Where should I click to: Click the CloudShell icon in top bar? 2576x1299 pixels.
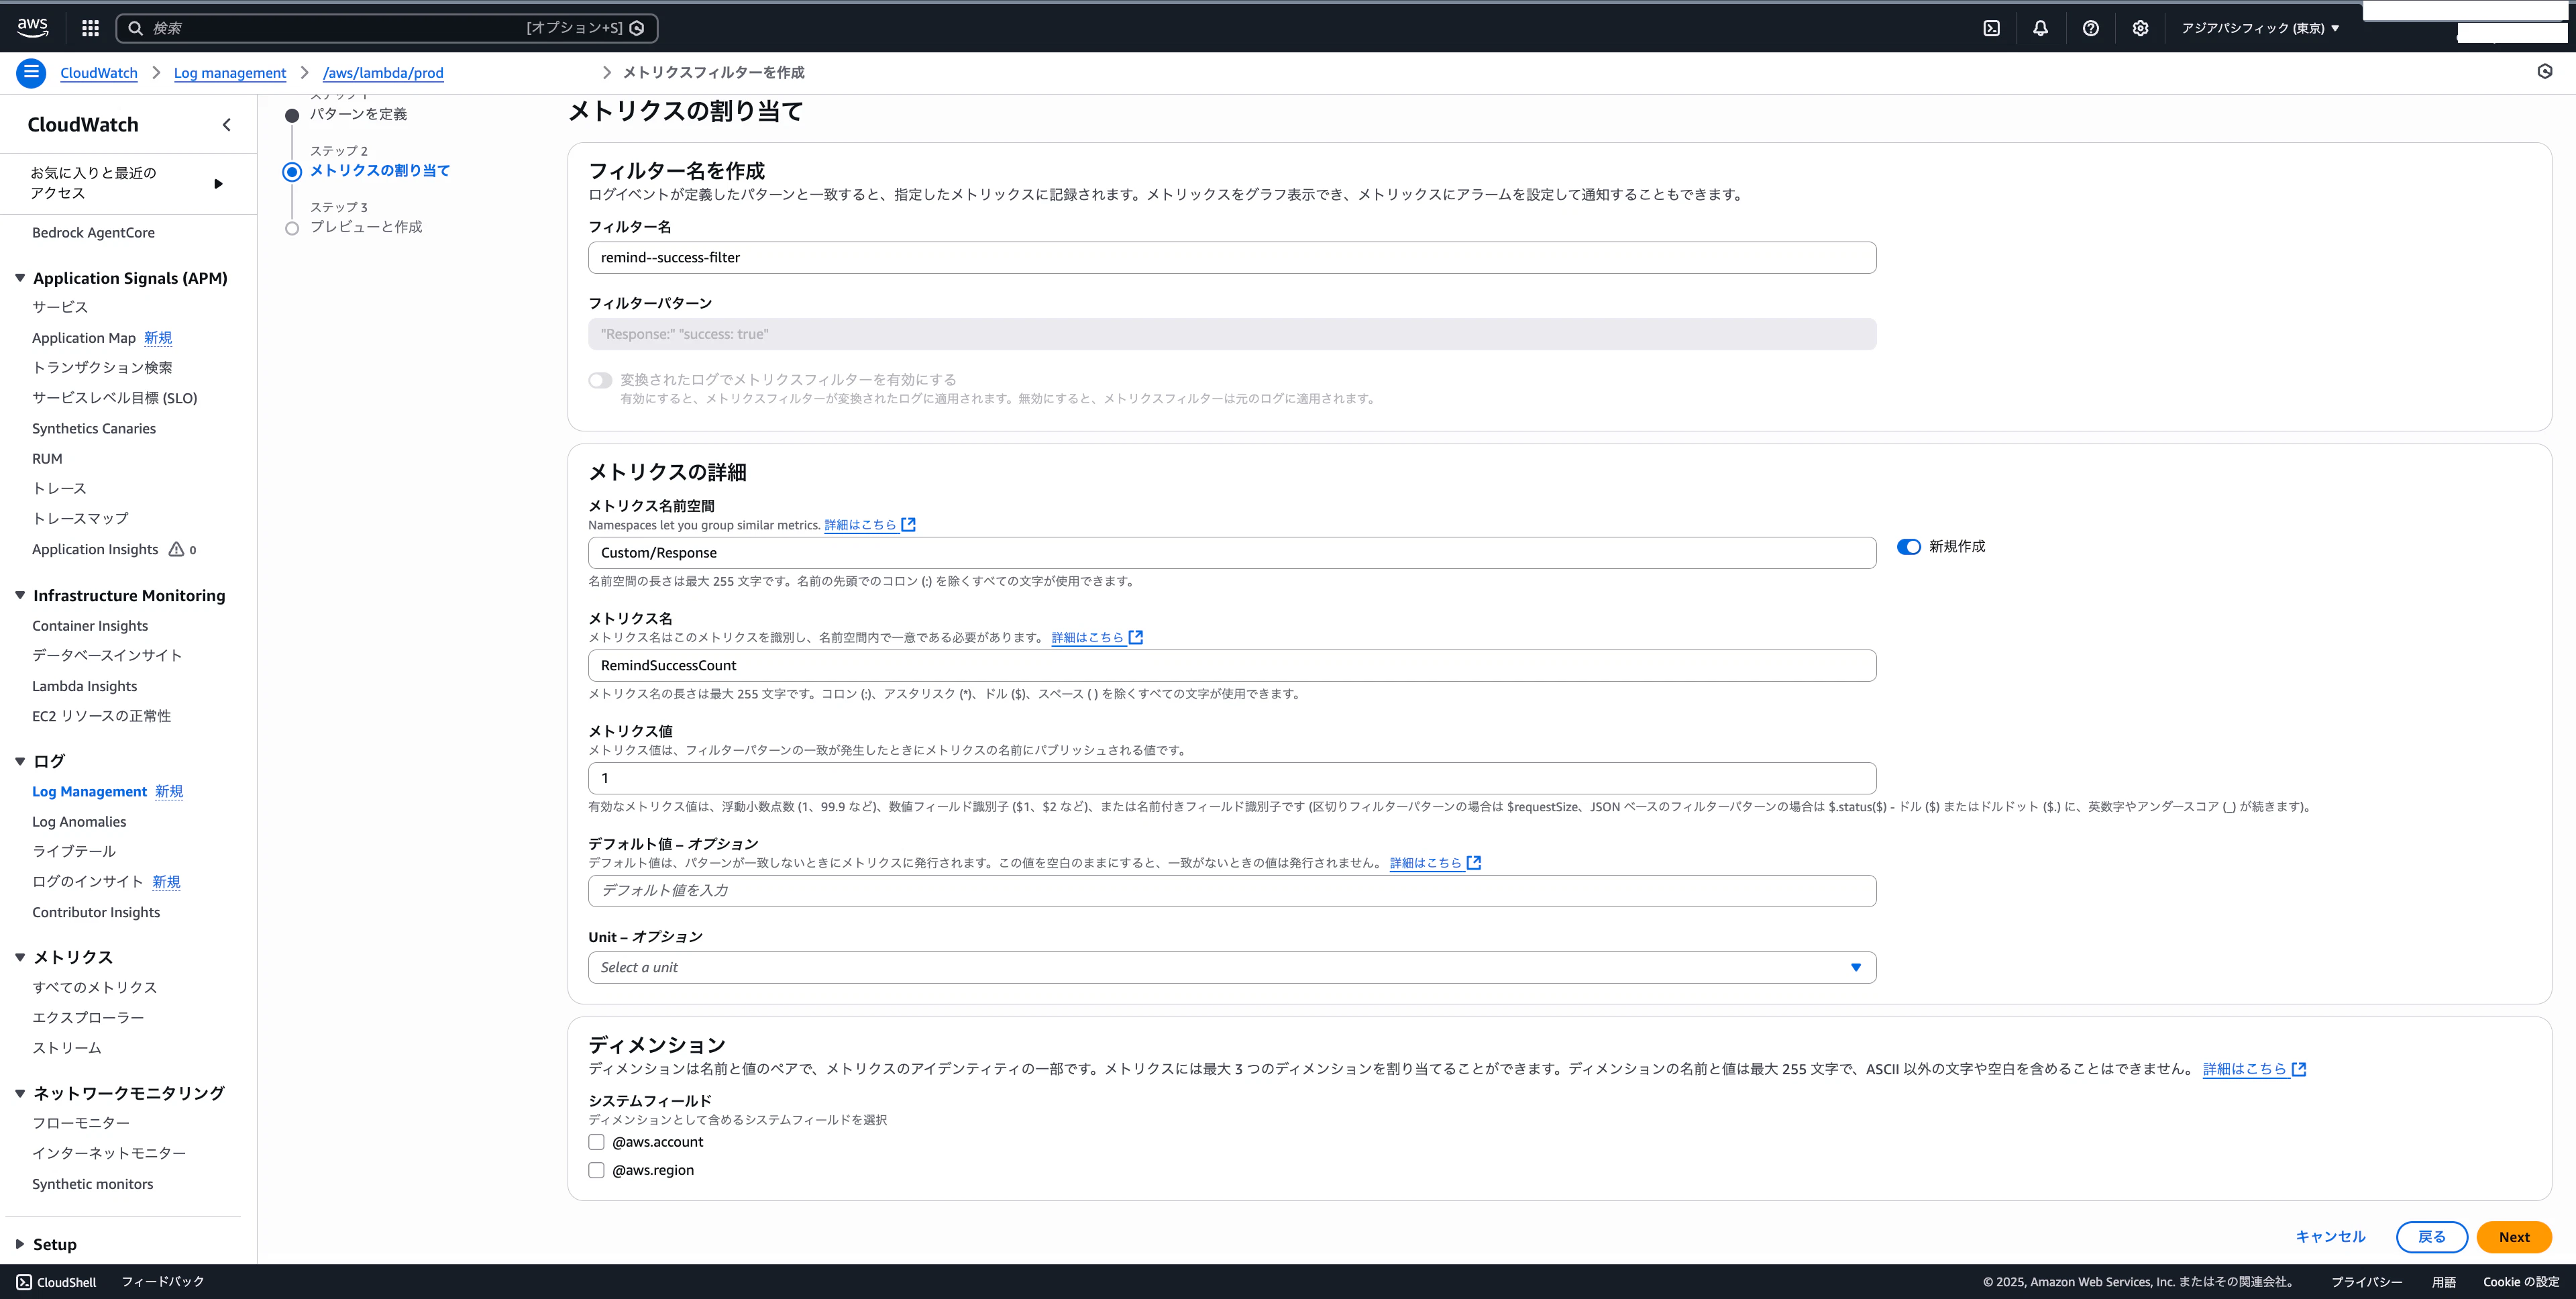point(1991,28)
